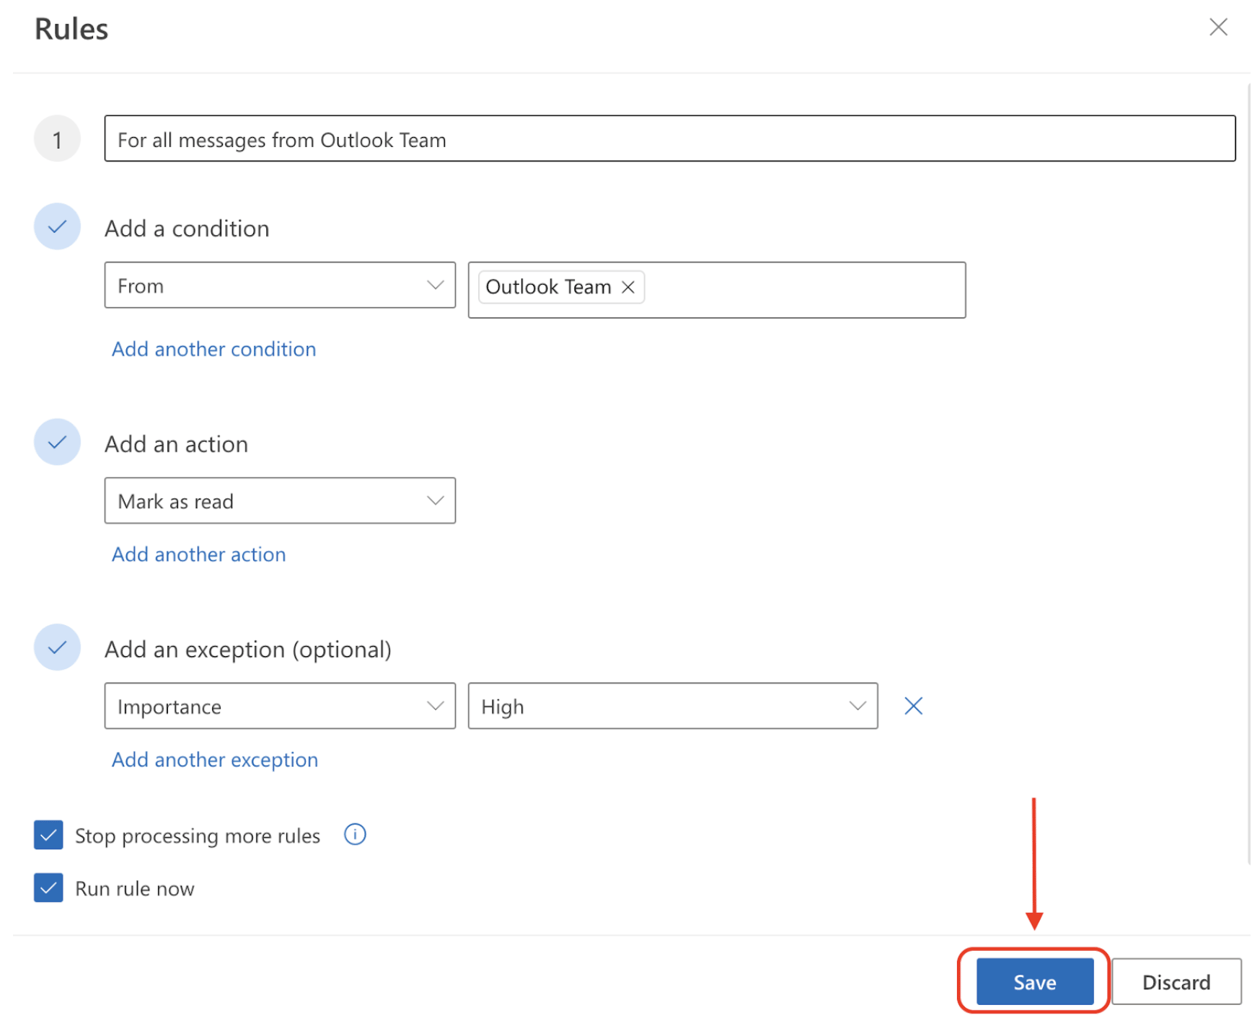Toggle the Stop processing more rules checkbox
This screenshot has height=1018, width=1252.
click(x=47, y=834)
